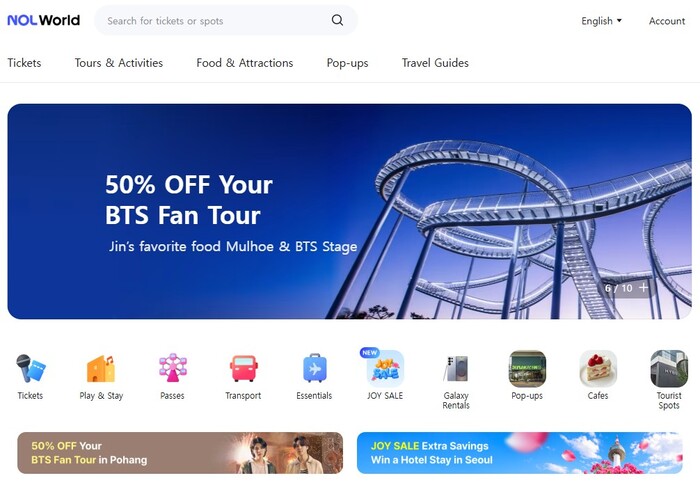Viewport: 700px width, 494px height.
Task: Open the BTS Fan Tour in Pohang banner
Action: pos(180,452)
